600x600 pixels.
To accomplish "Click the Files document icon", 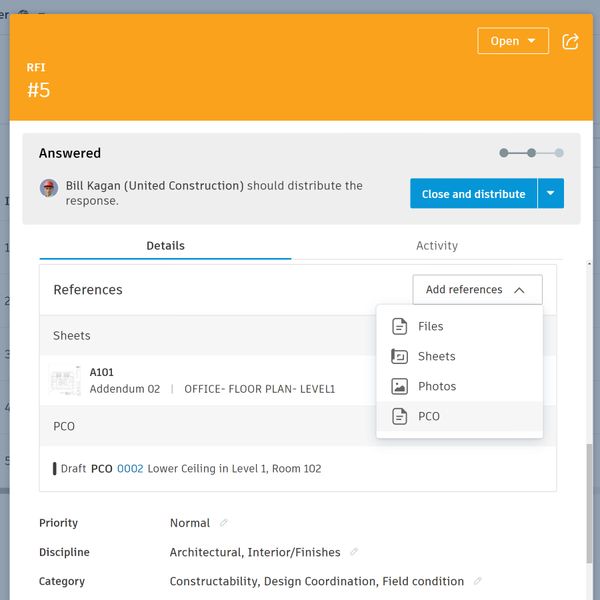I will (400, 326).
